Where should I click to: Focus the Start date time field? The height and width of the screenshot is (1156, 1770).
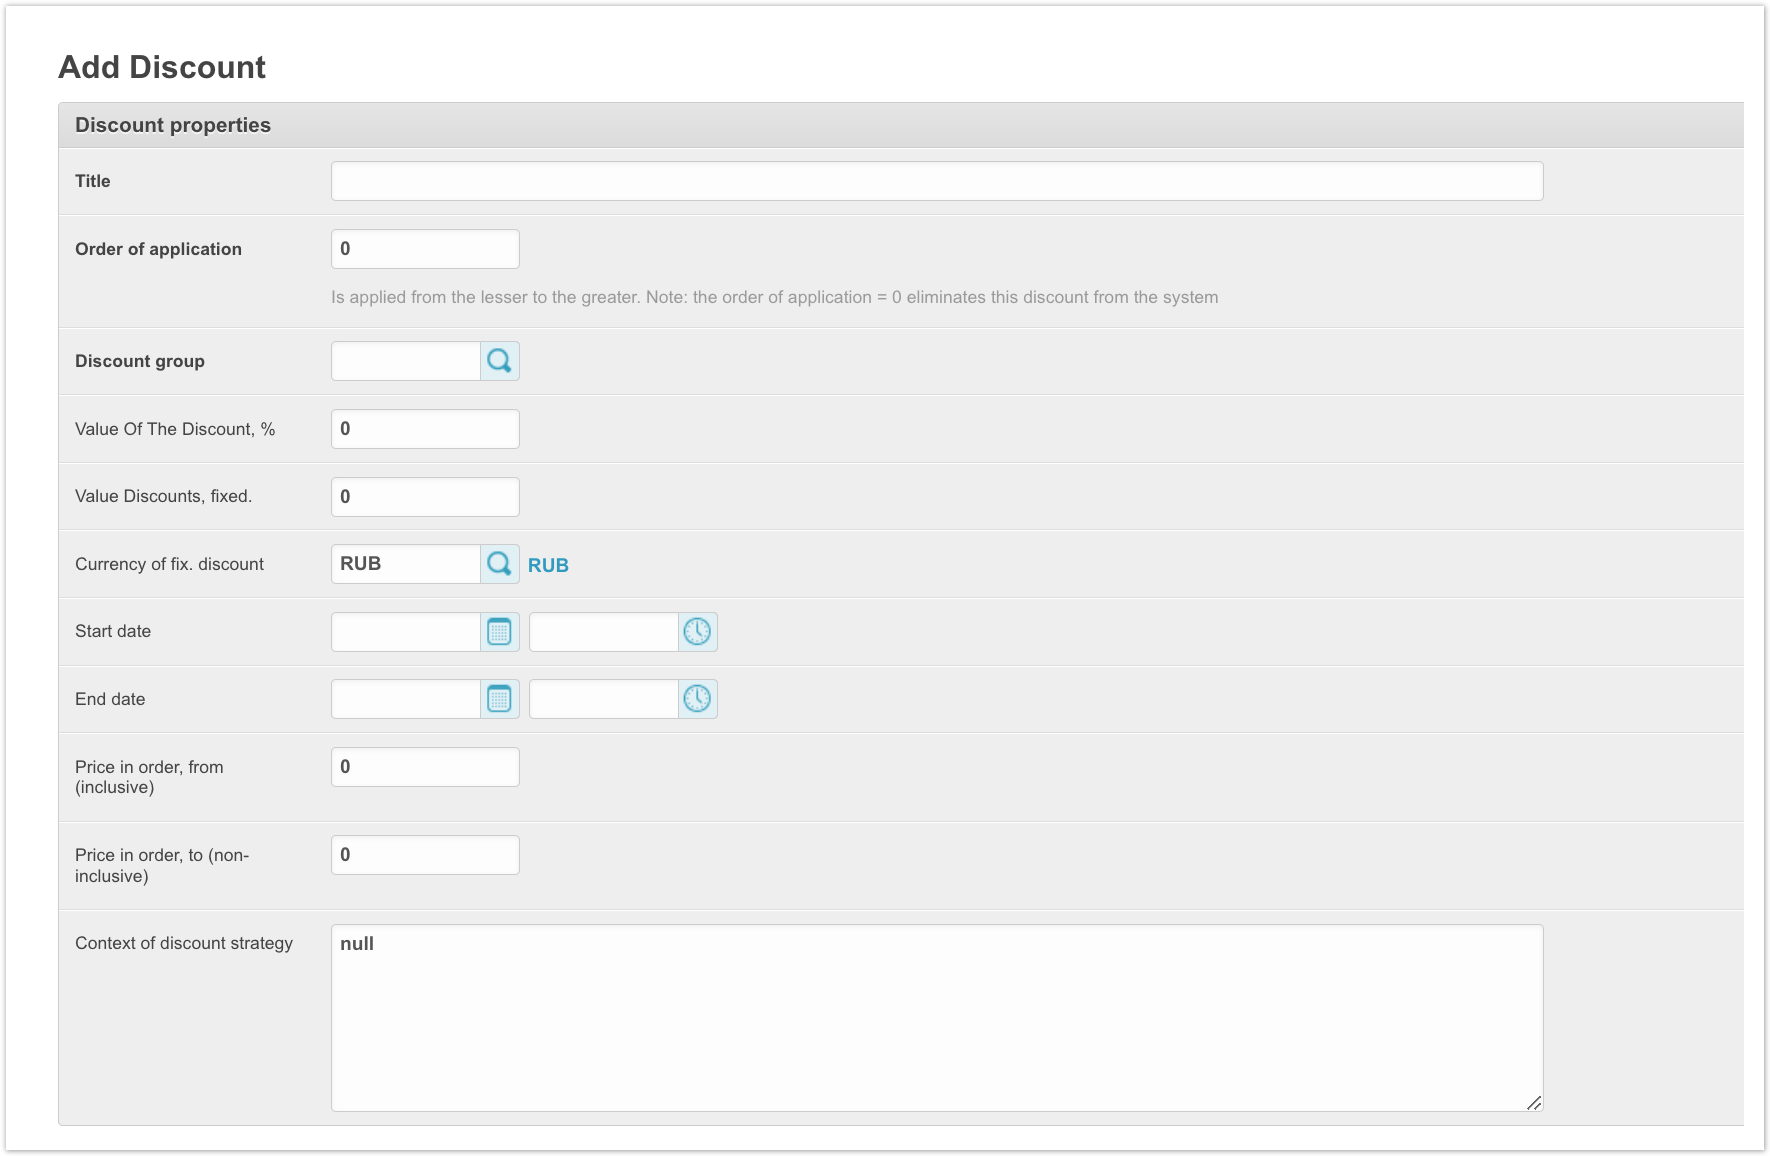coord(604,632)
